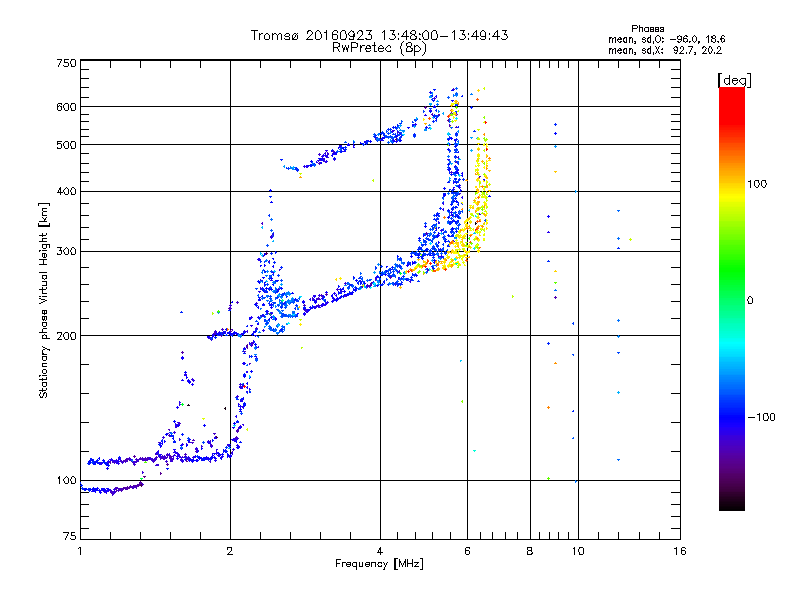This screenshot has height=600, width=800.
Task: Click the y-axis label '100'
Action: [66, 480]
